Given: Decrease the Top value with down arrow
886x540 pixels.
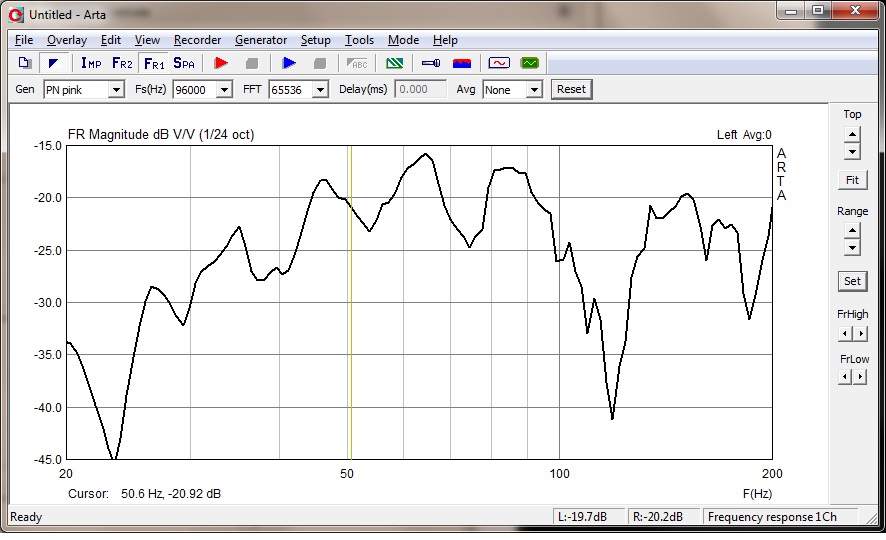Looking at the screenshot, I should point(852,151).
